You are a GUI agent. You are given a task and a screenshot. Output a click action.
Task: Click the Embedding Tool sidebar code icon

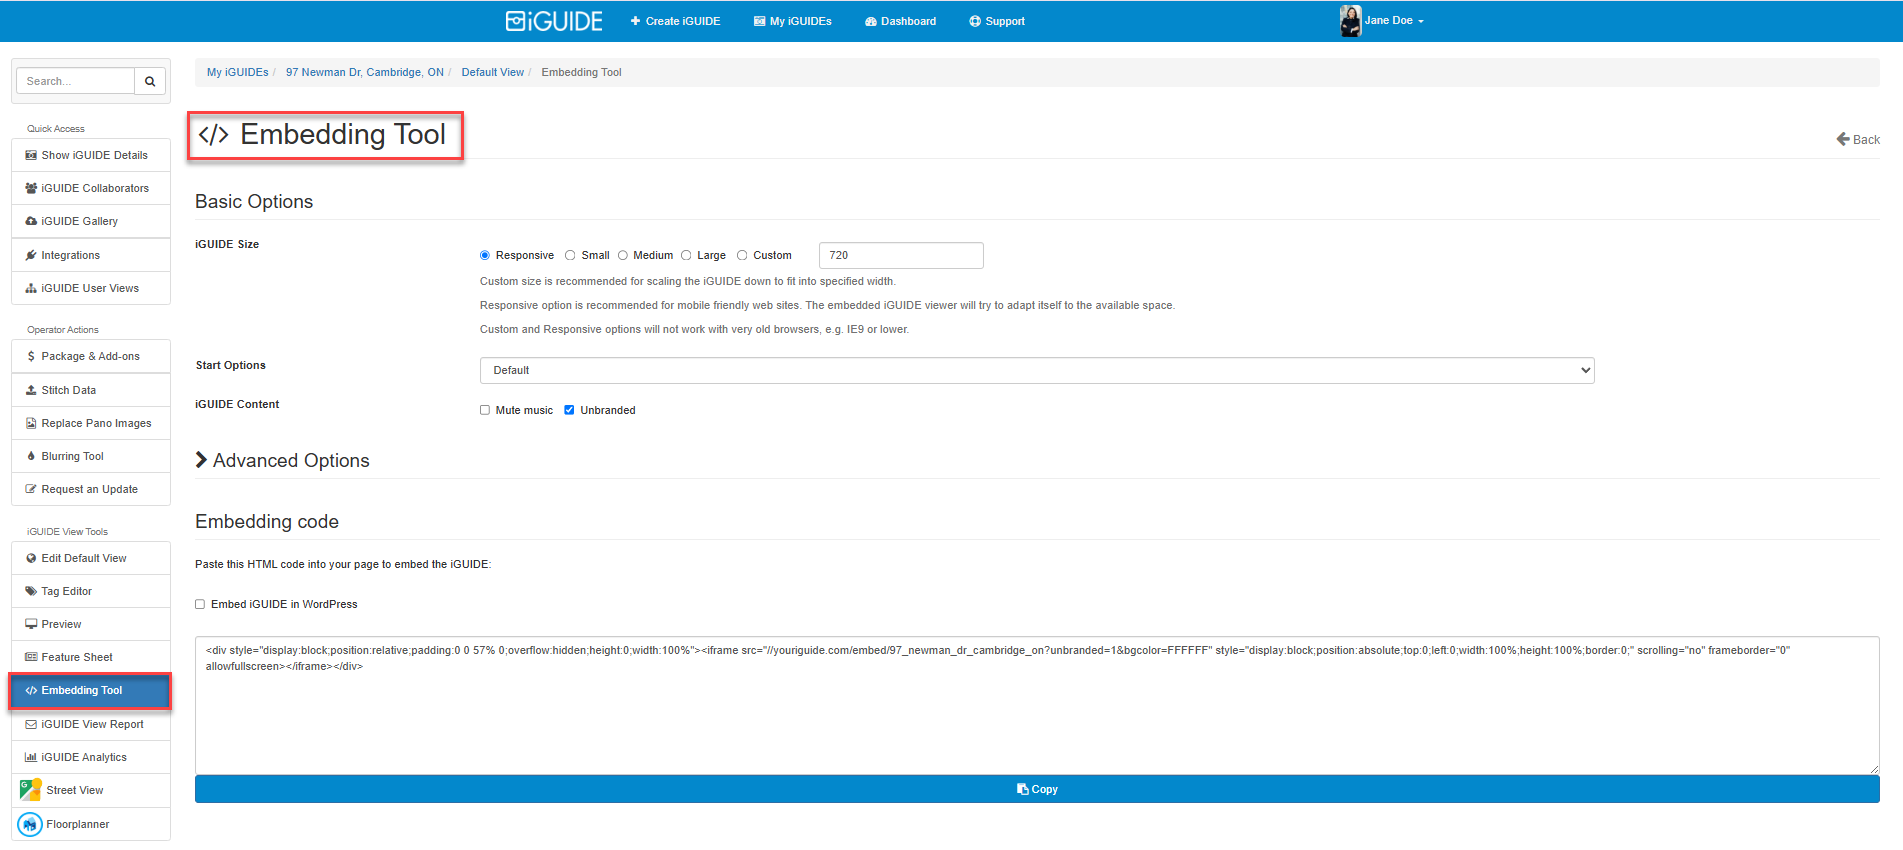[31, 690]
